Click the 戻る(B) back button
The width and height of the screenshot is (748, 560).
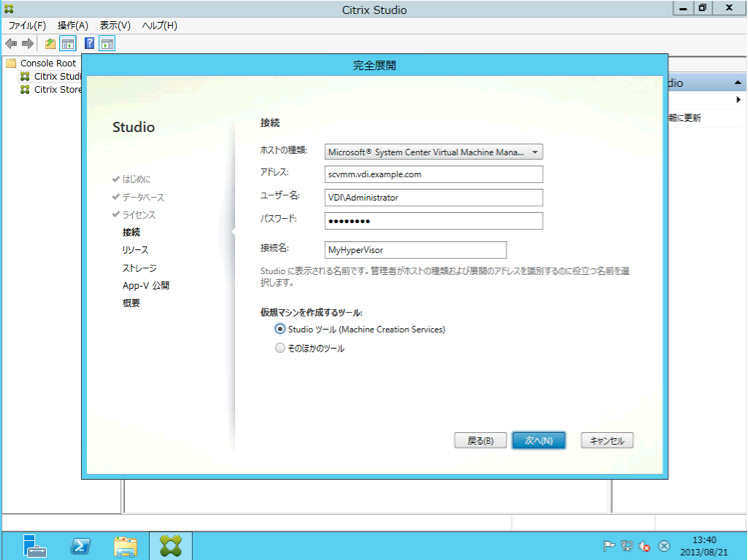tap(480, 440)
